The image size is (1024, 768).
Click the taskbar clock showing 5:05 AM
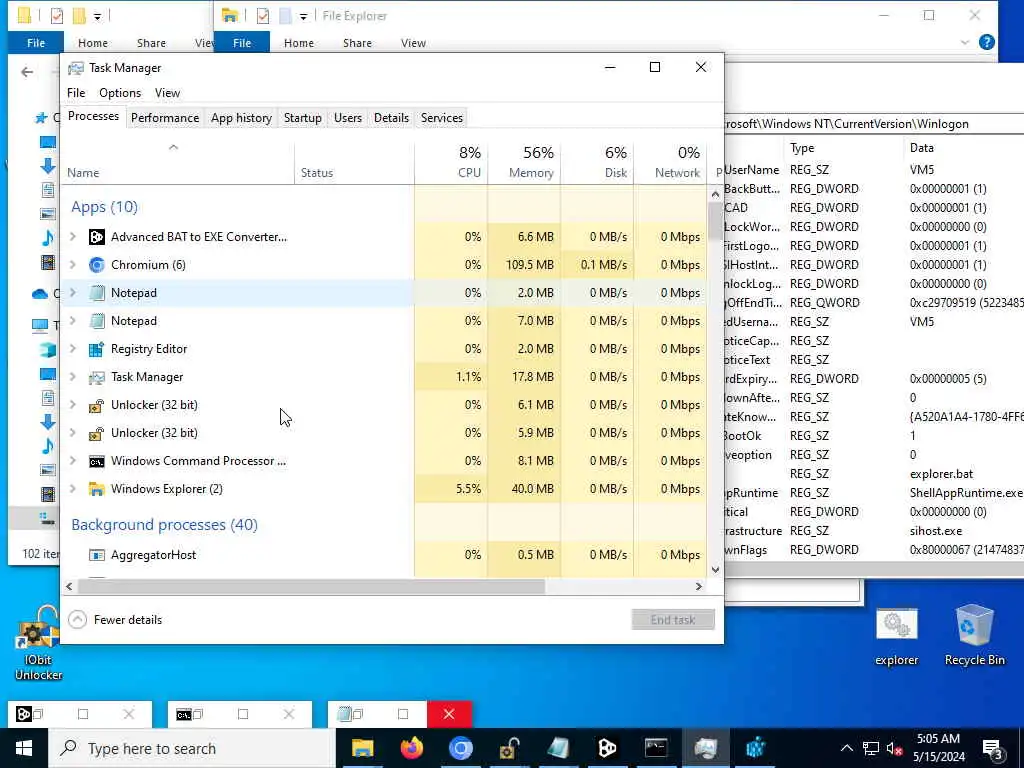938,748
